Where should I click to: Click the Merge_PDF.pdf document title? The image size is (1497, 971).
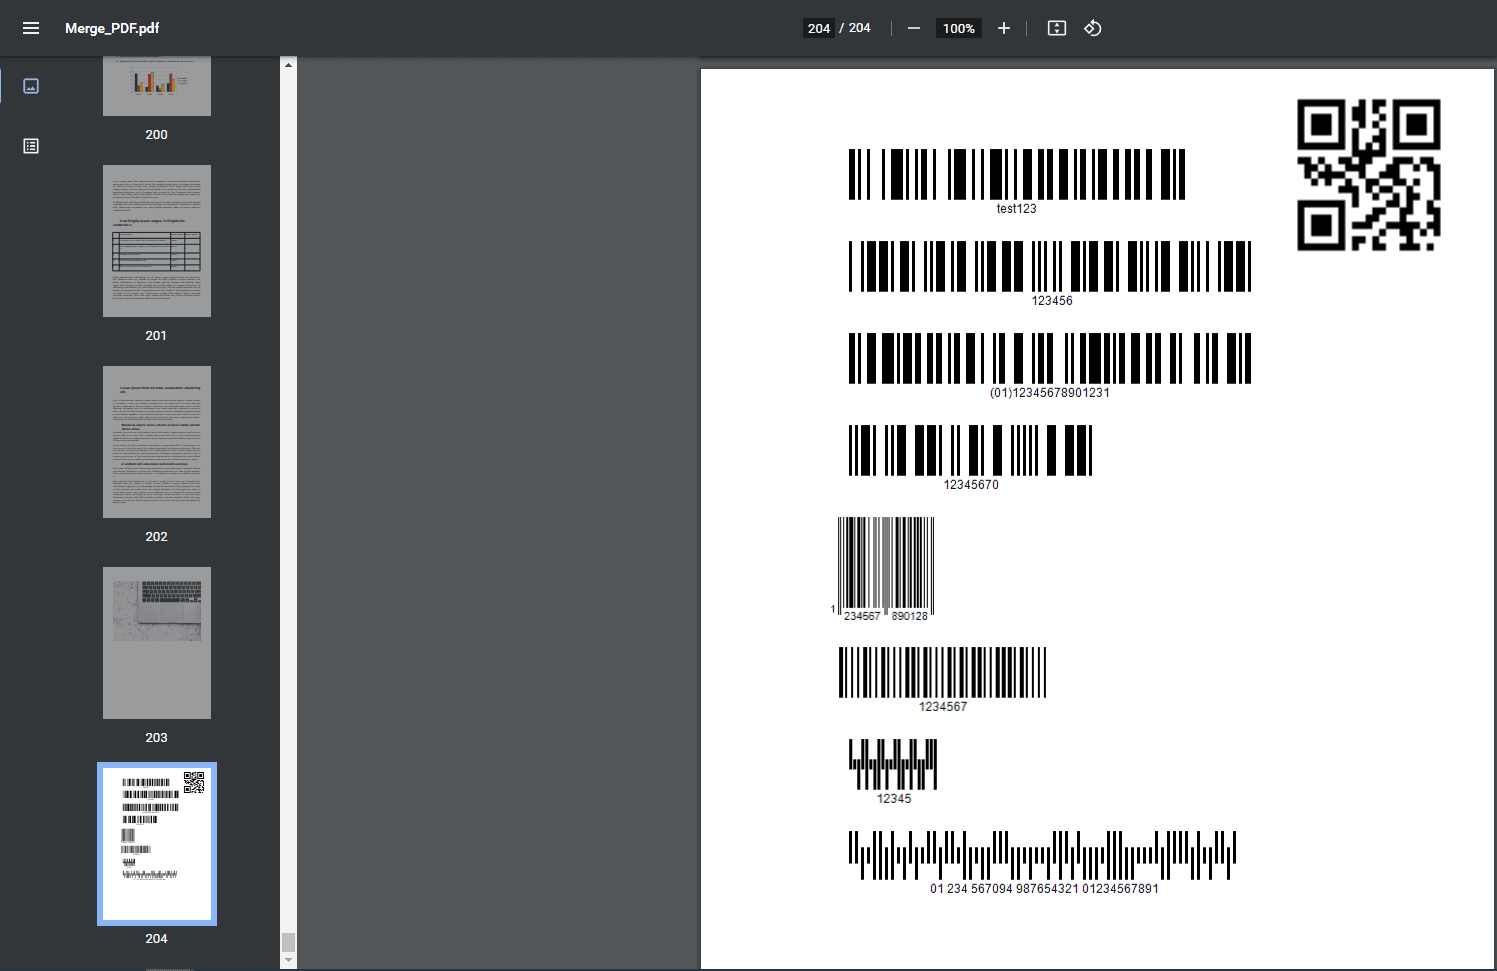click(112, 28)
